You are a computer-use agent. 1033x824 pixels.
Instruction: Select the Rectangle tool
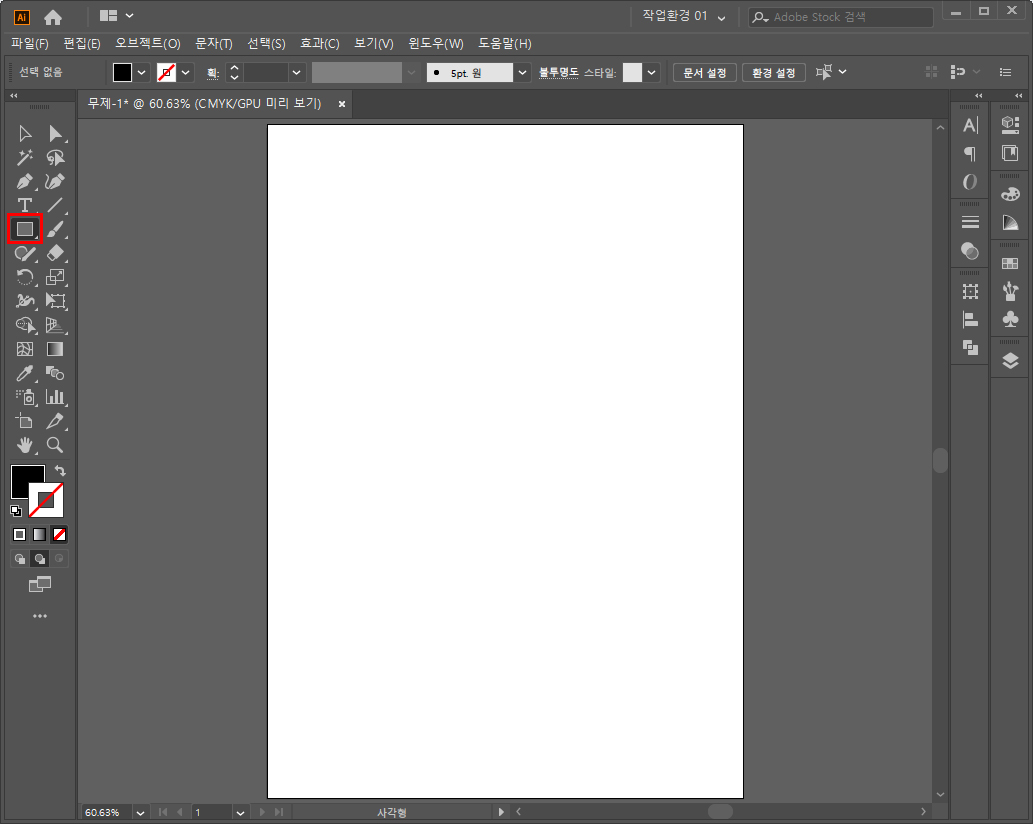[x=25, y=229]
